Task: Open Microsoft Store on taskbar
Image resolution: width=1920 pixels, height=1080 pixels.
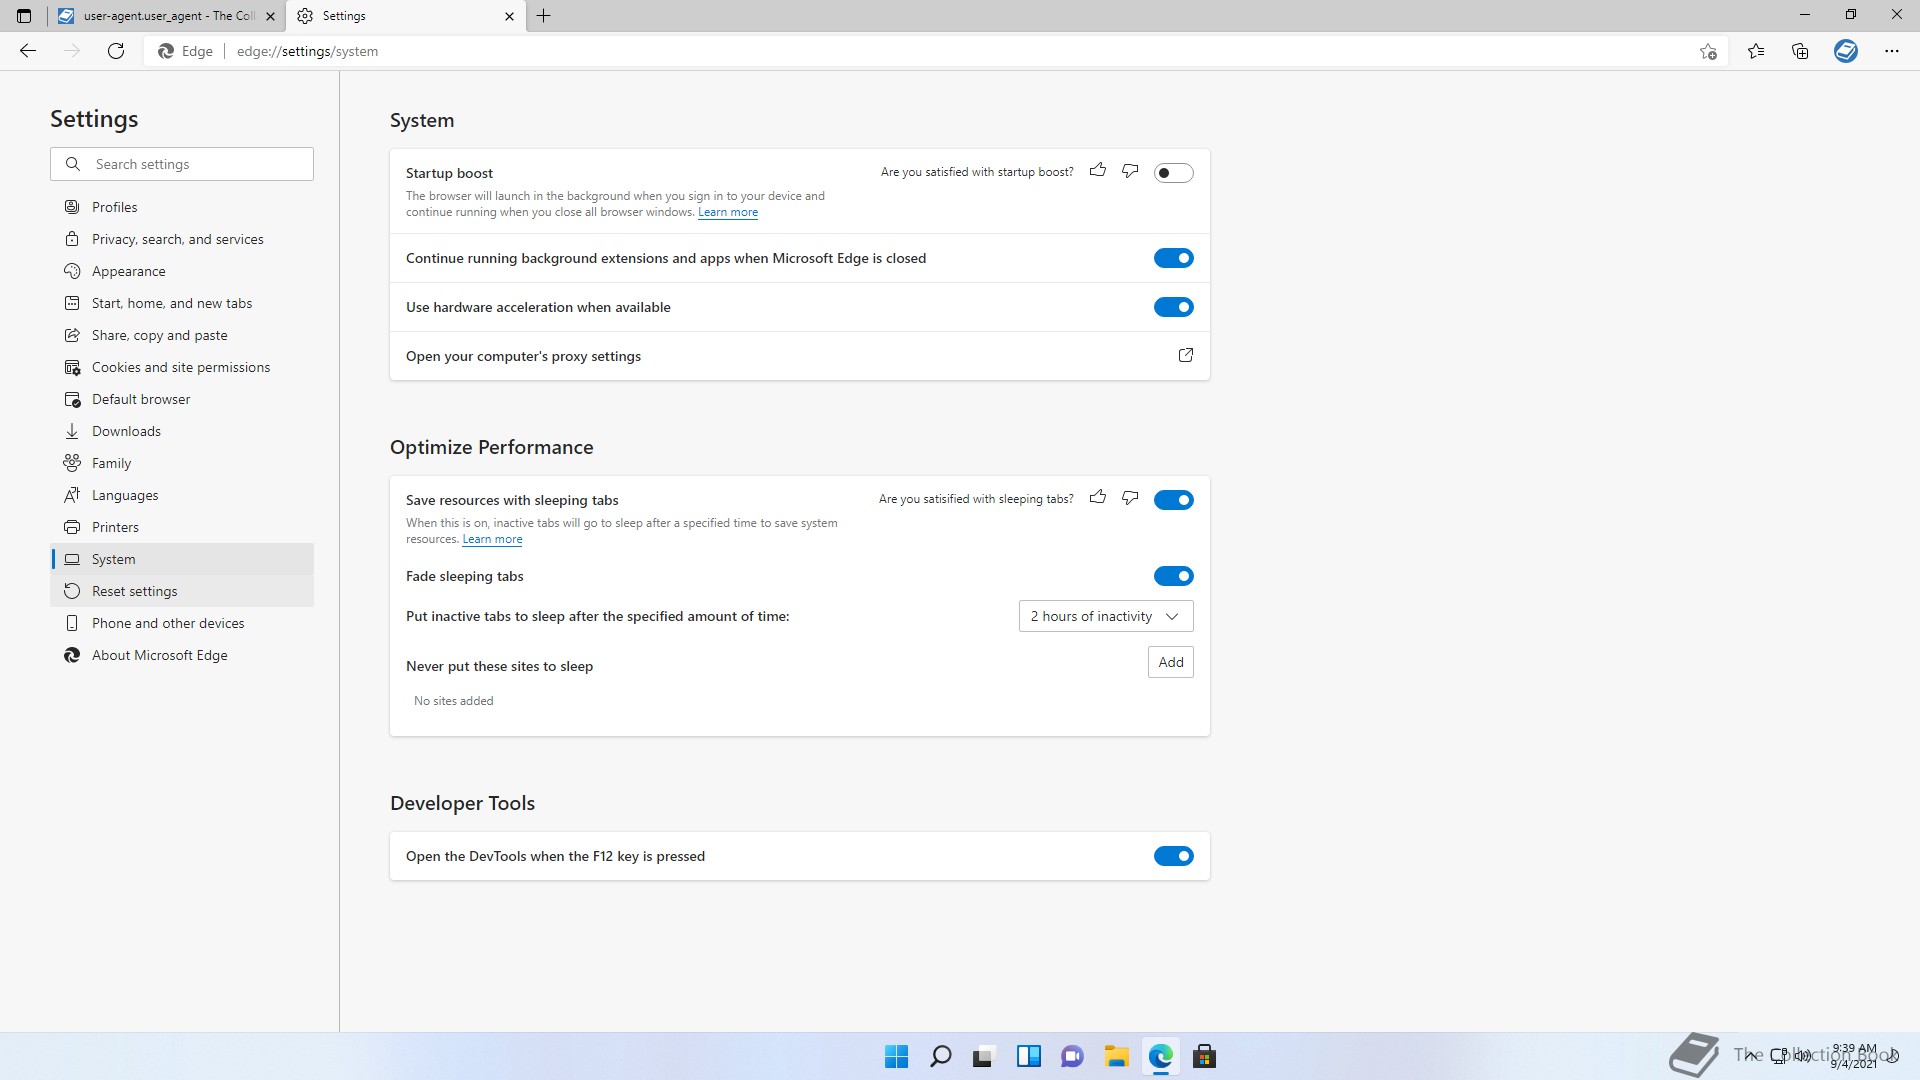Action: (1205, 1056)
